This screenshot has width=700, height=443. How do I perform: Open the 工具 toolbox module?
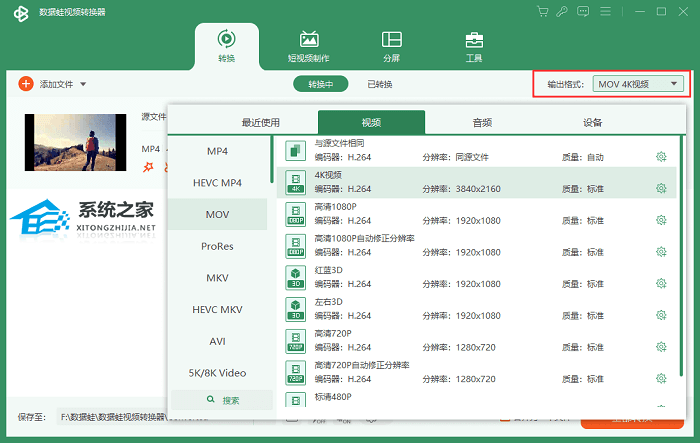(474, 45)
